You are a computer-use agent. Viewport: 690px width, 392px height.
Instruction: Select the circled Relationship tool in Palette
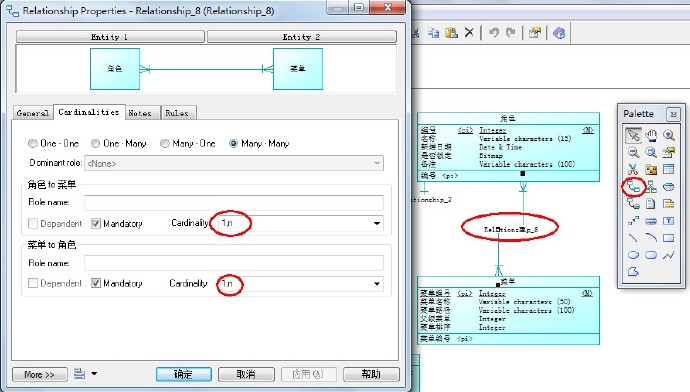coord(633,187)
